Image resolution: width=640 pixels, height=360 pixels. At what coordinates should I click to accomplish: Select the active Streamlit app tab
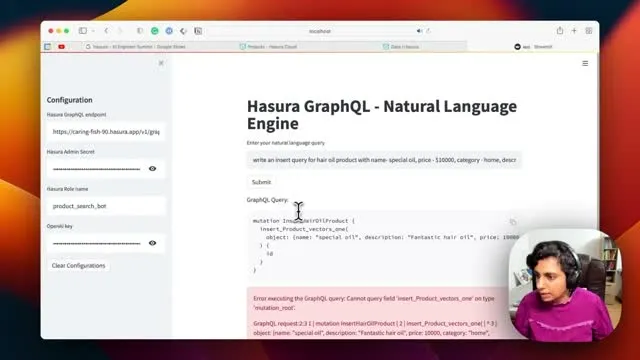(533, 47)
